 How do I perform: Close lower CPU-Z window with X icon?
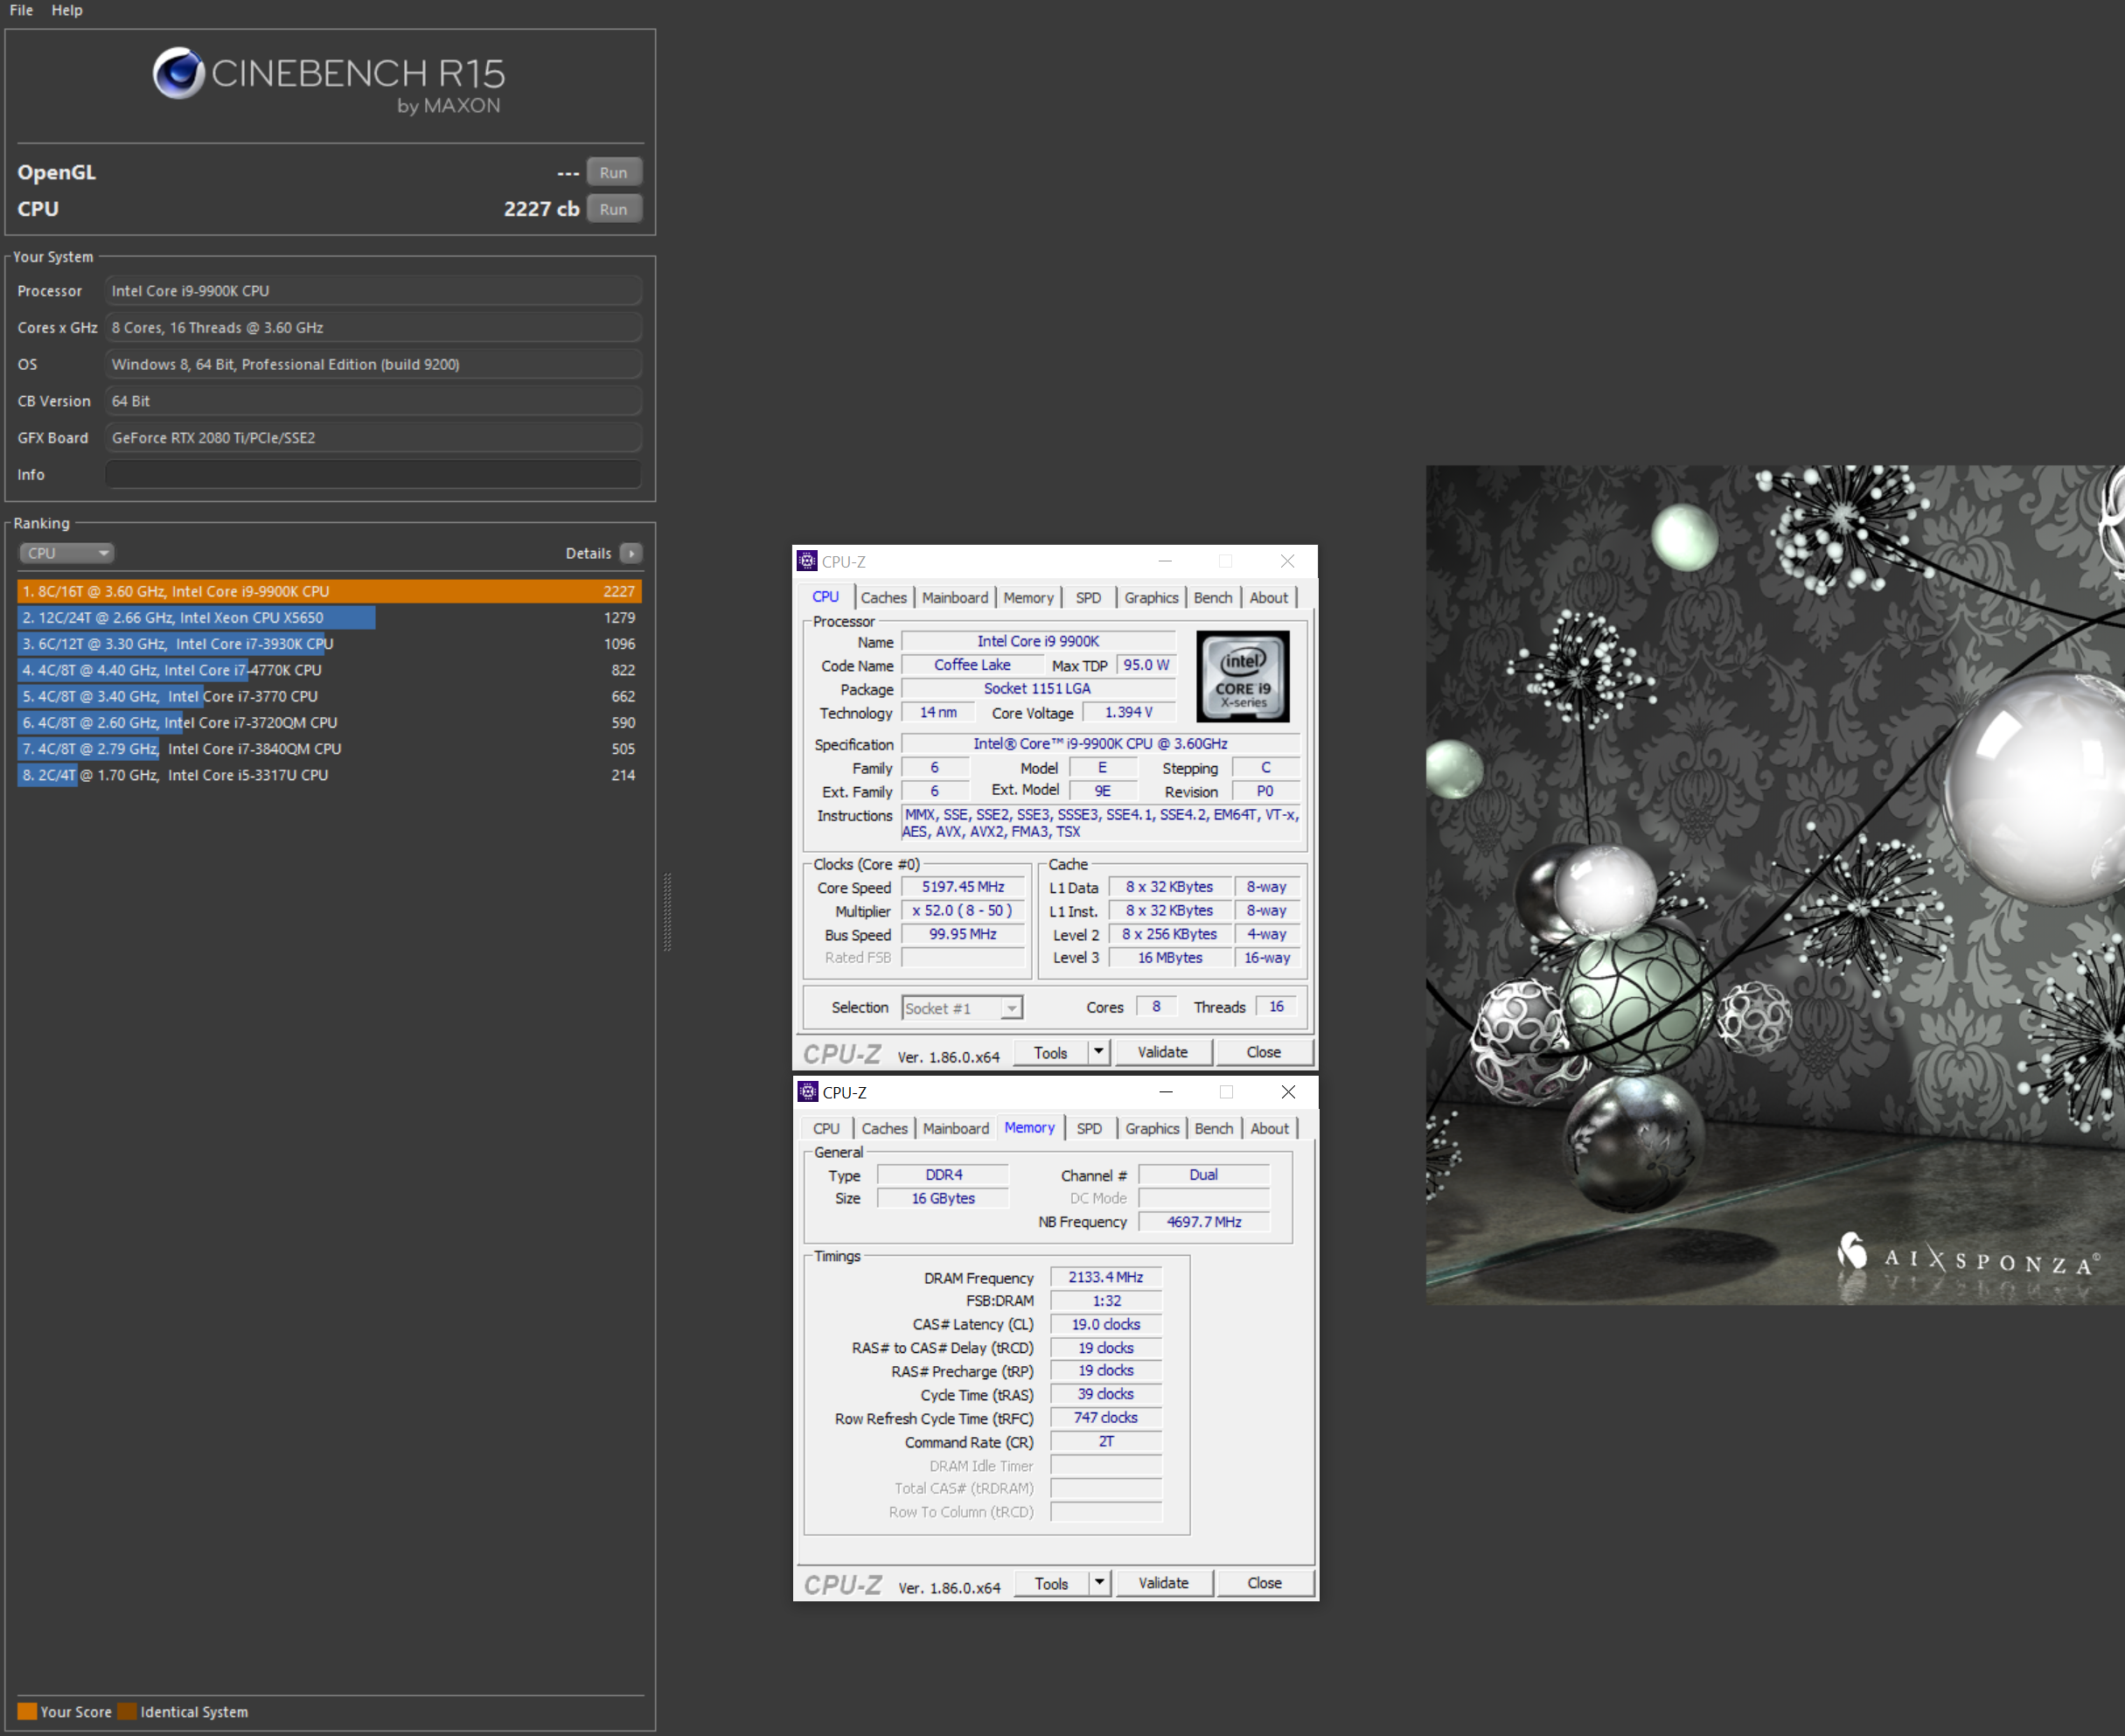pyautogui.click(x=1289, y=1092)
